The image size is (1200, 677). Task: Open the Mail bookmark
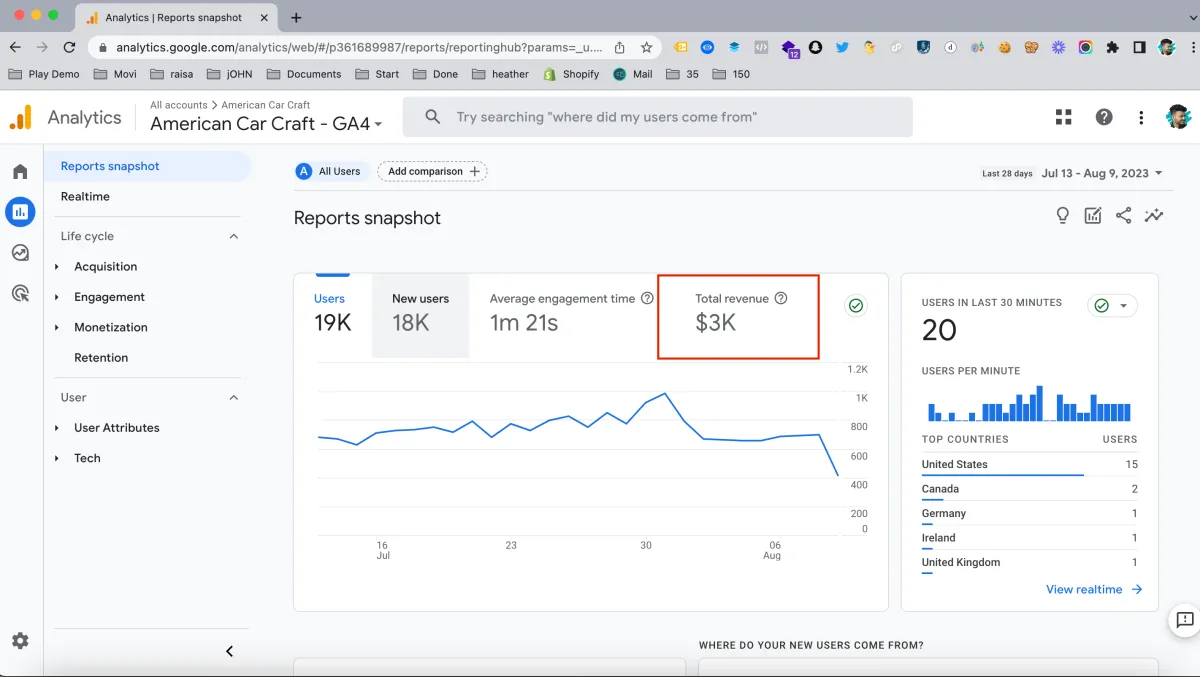[x=633, y=74]
